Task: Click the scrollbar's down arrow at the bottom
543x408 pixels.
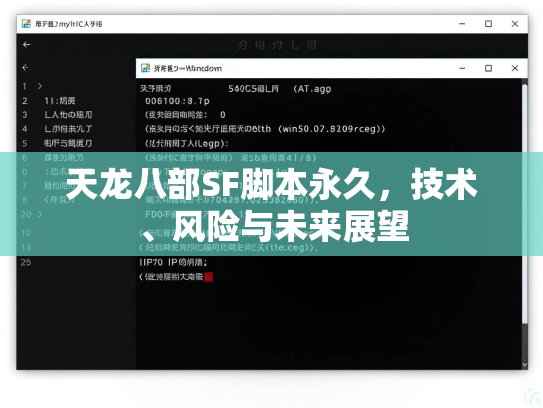Action: (x=525, y=365)
